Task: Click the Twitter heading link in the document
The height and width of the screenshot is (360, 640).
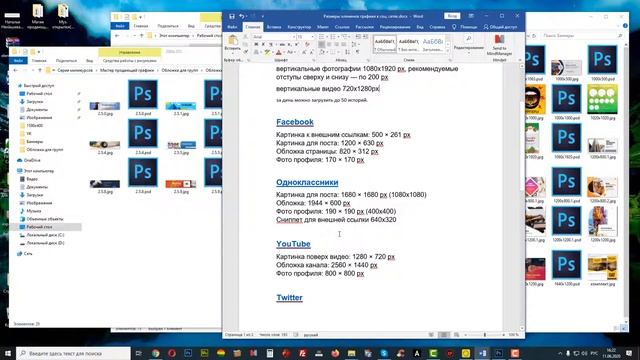Action: pyautogui.click(x=289, y=298)
